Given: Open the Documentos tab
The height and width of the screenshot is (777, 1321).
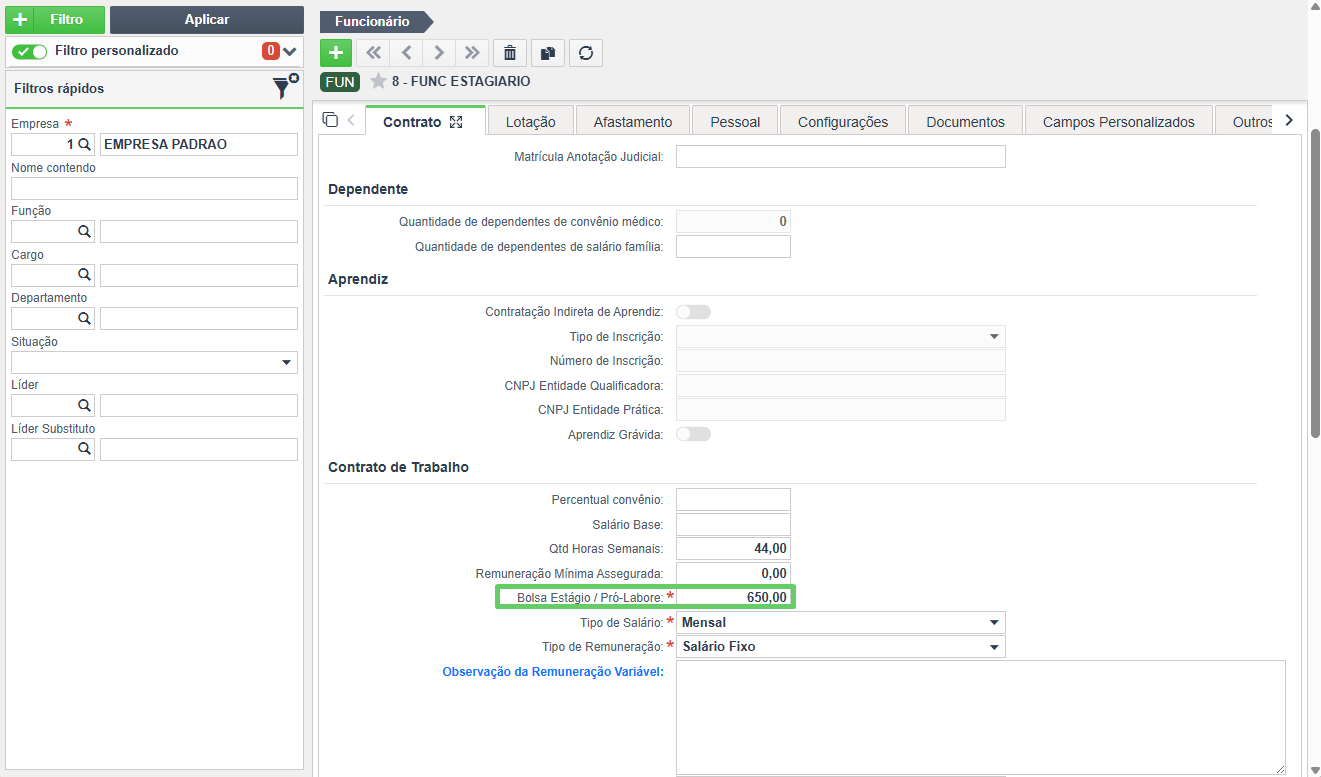Looking at the screenshot, I should (x=965, y=121).
